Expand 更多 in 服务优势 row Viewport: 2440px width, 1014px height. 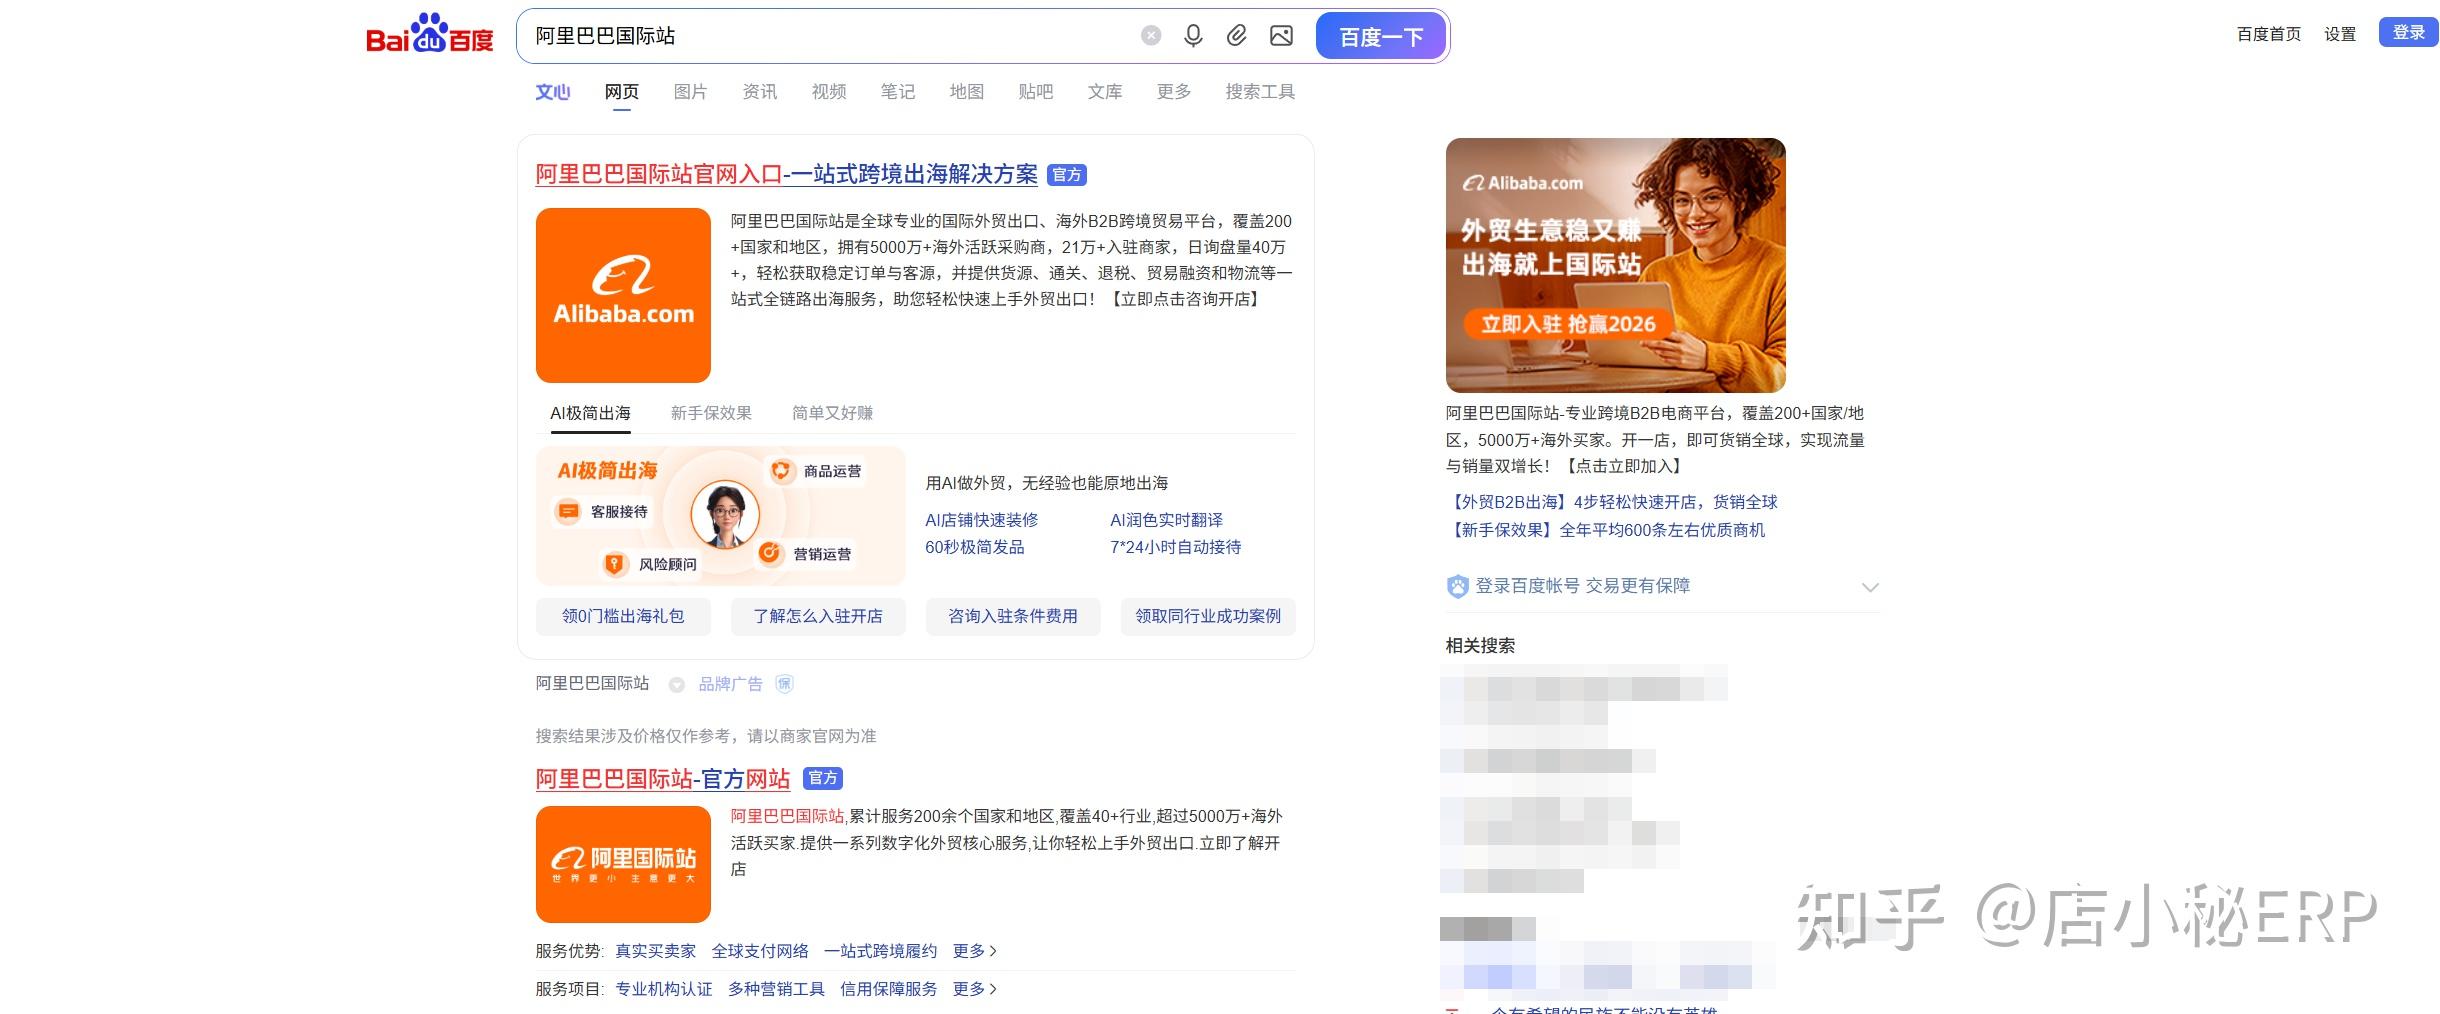[975, 951]
